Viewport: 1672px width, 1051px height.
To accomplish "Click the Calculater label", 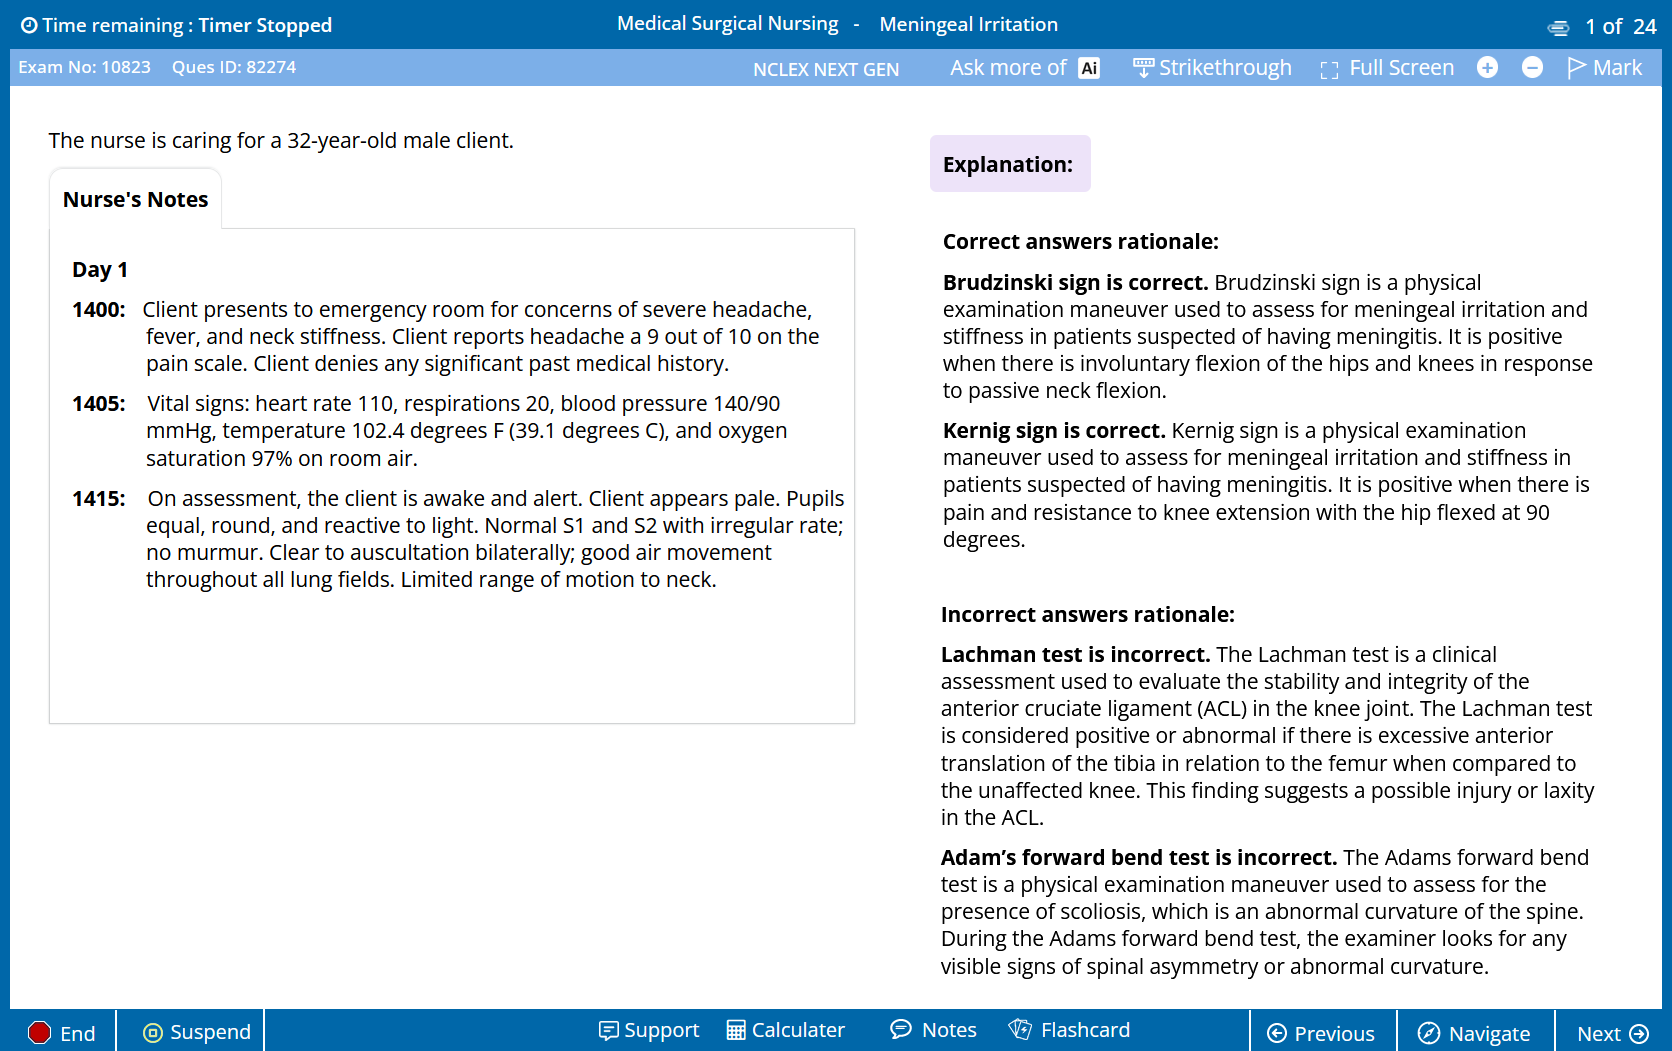I will [x=798, y=1030].
